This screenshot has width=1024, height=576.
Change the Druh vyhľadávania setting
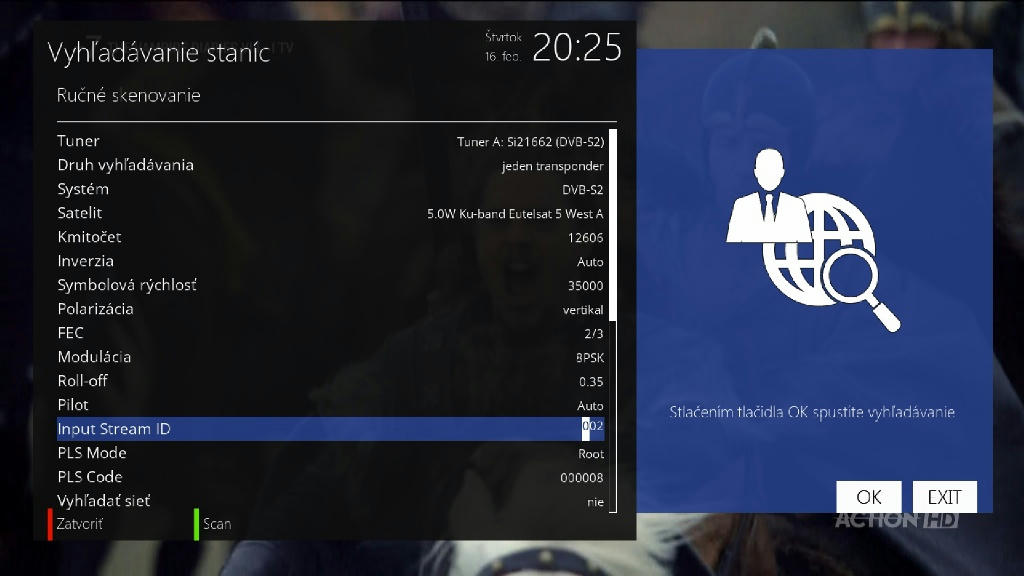[x=330, y=165]
